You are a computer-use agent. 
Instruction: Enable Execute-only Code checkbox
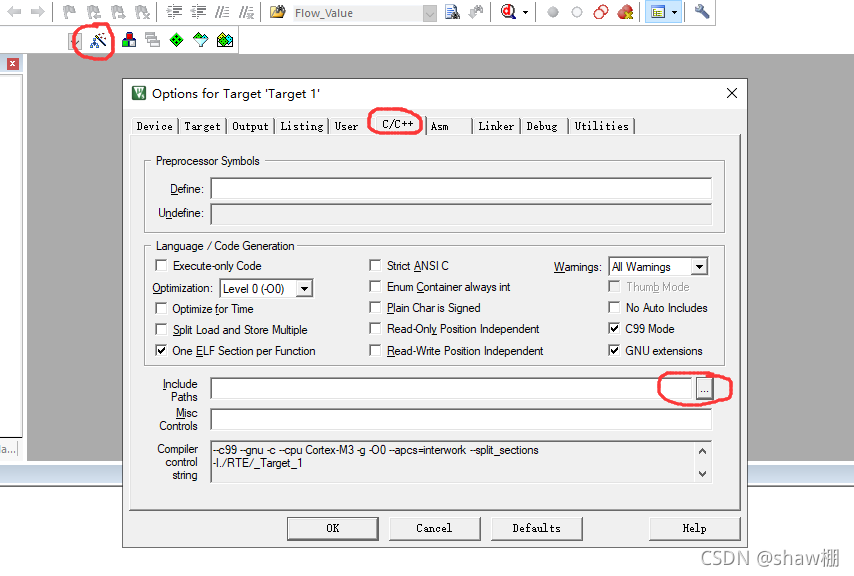[x=161, y=265]
